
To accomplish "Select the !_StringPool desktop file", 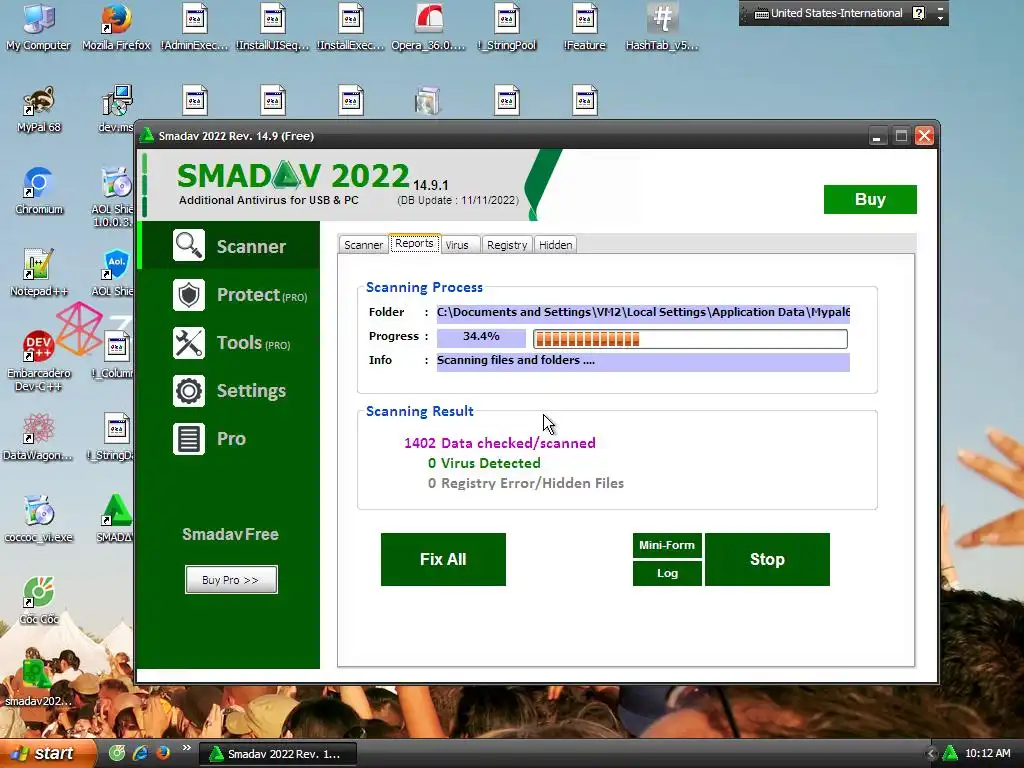I will point(507,27).
